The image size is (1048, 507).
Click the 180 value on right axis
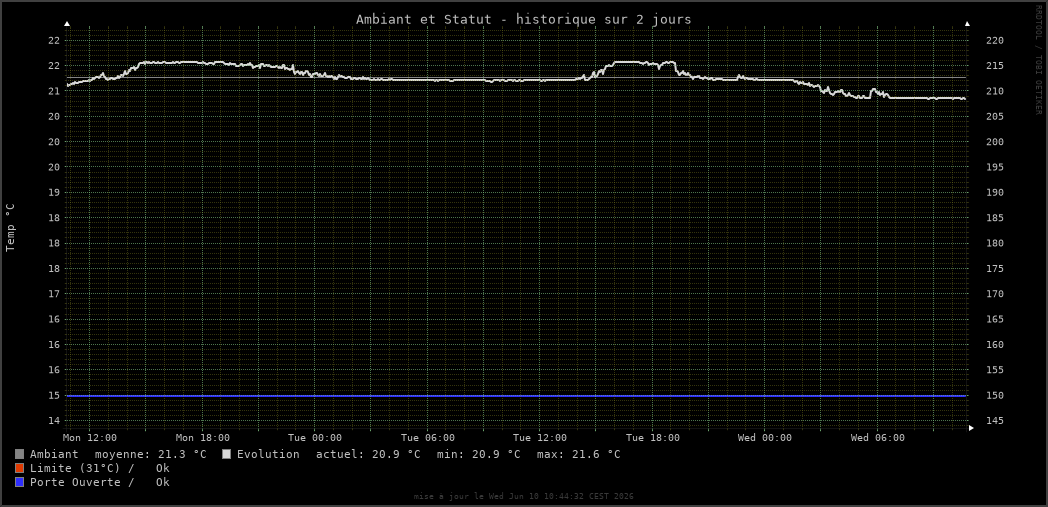995,243
